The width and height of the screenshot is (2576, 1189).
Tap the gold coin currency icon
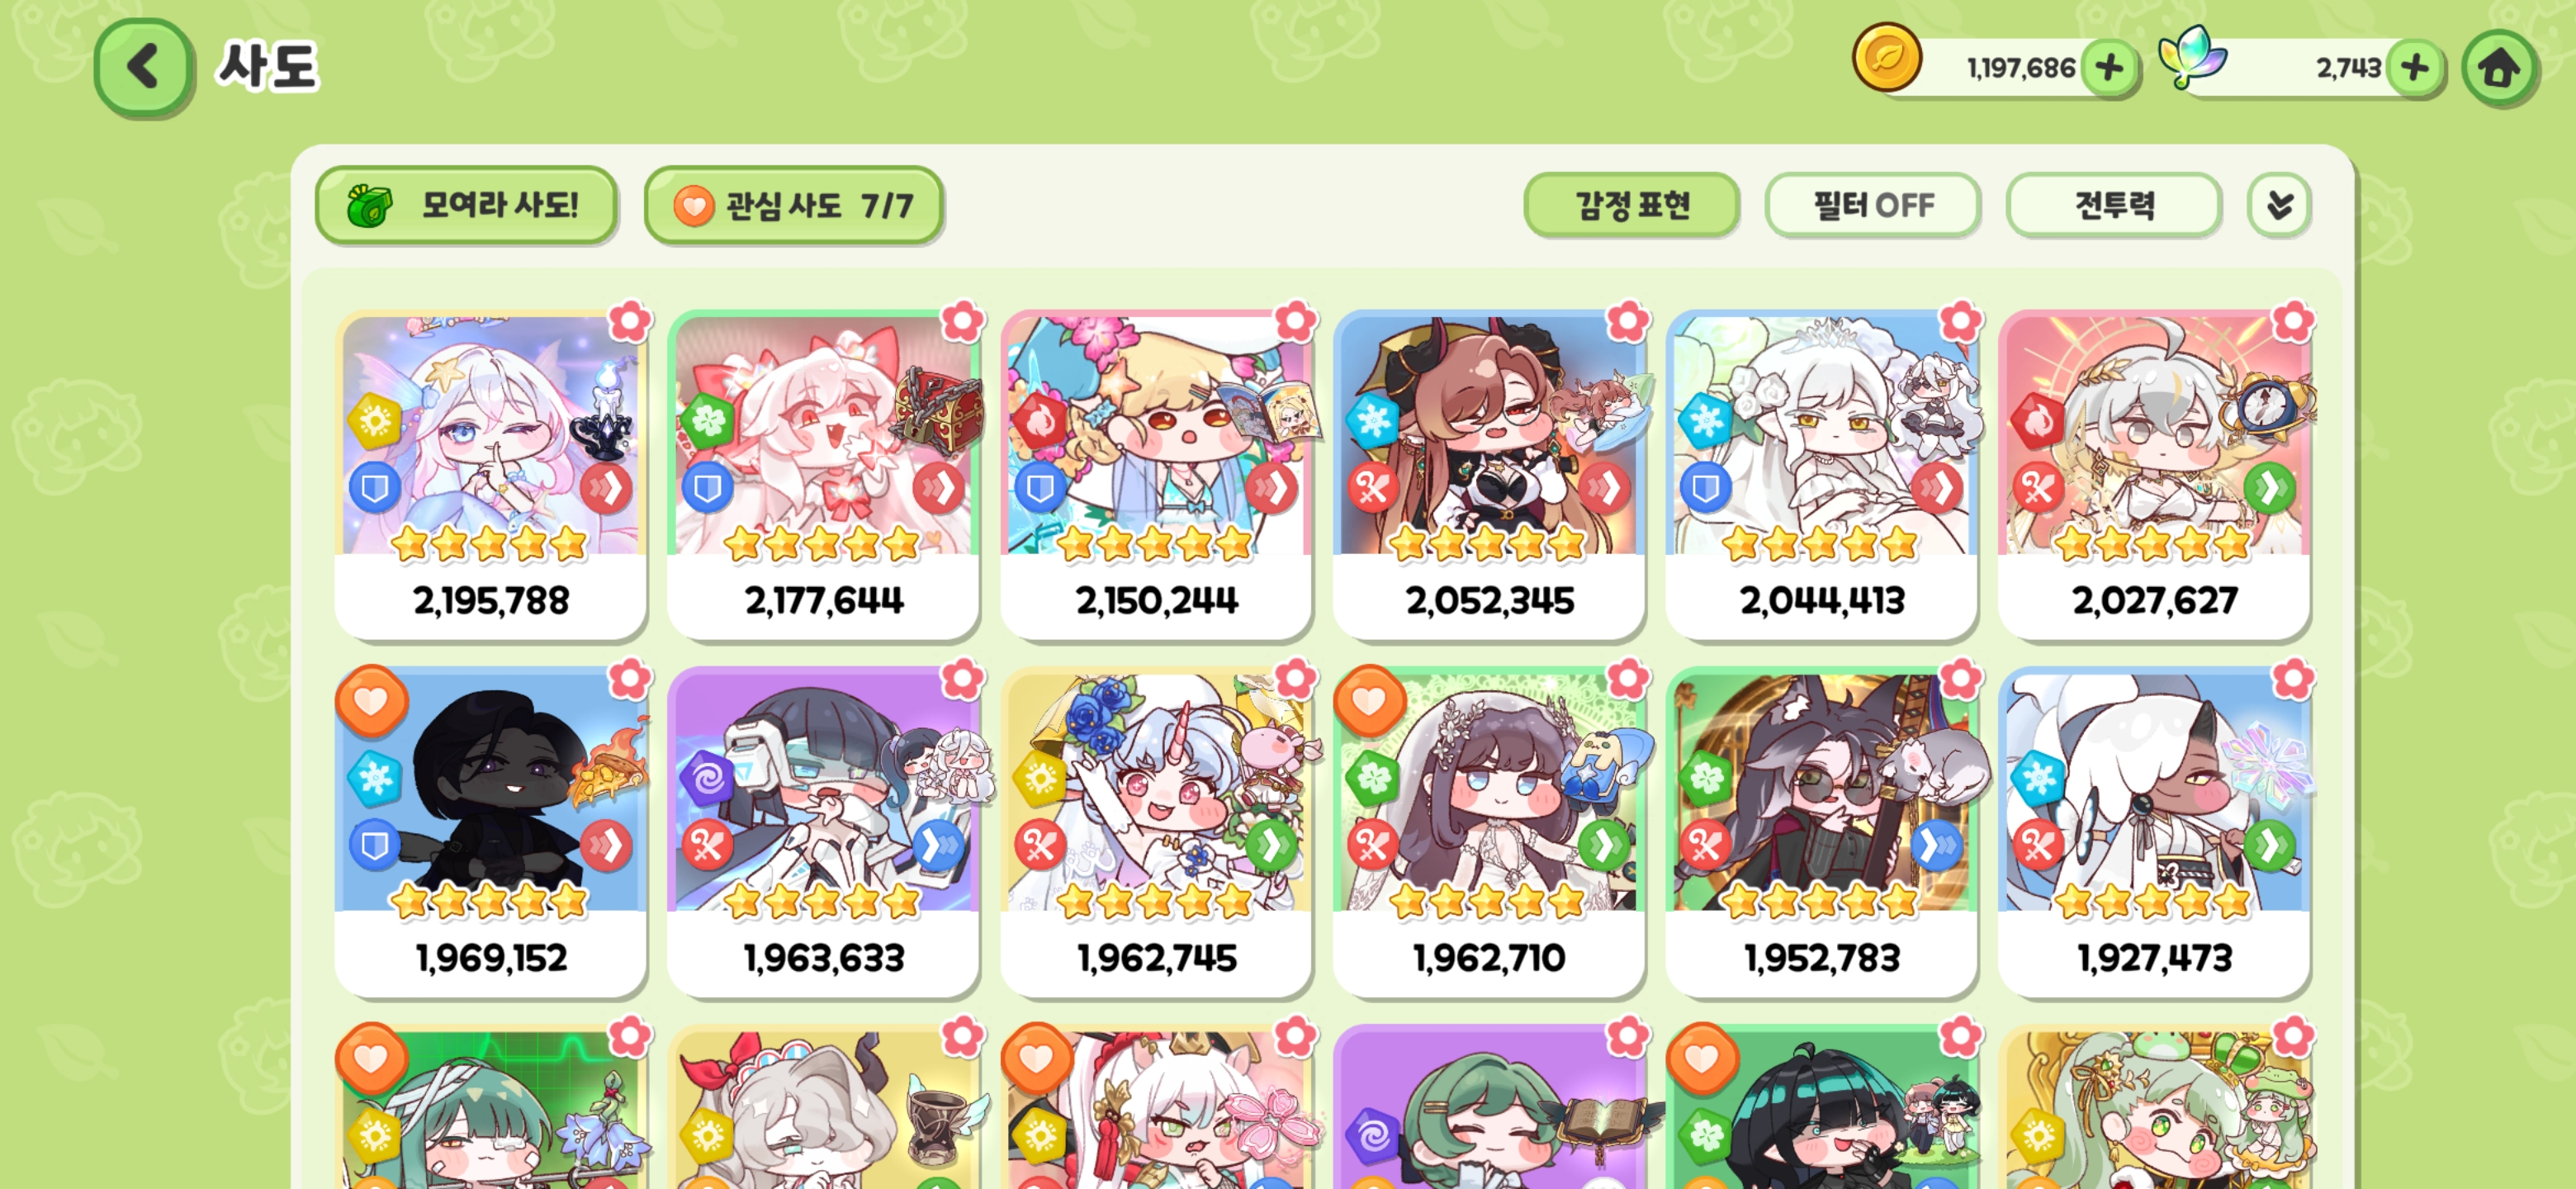tap(1887, 59)
